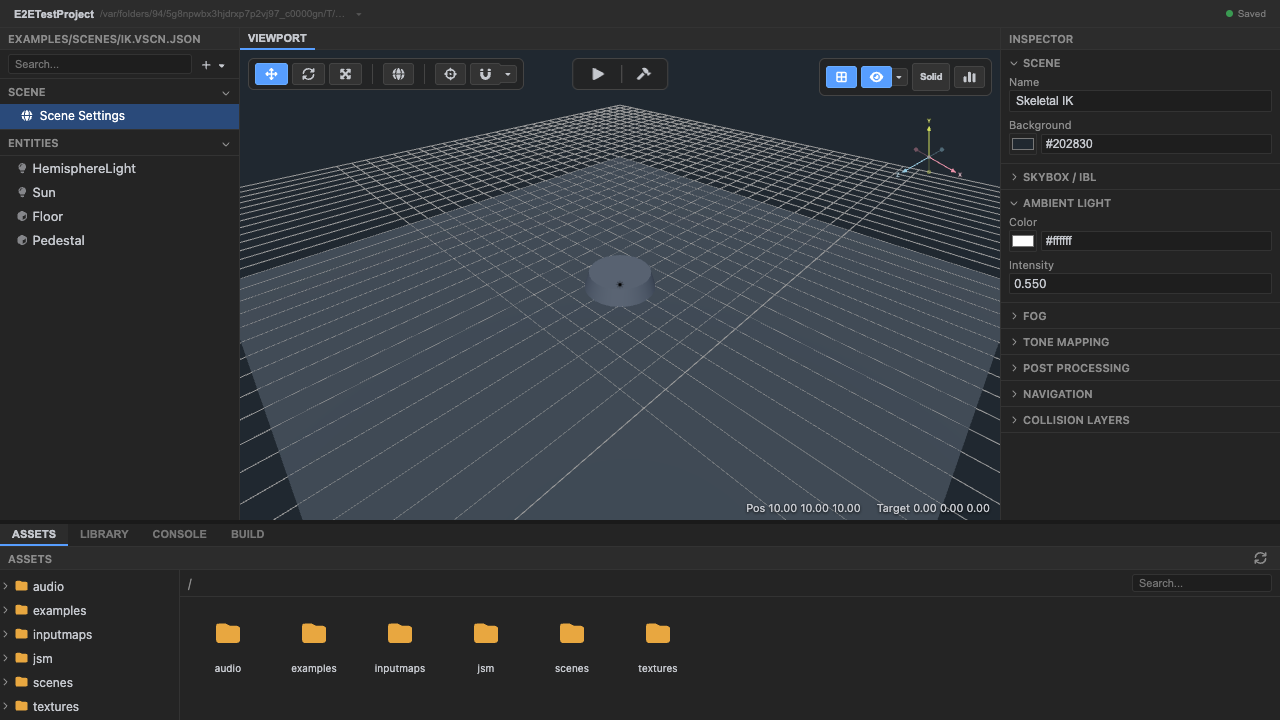Open the Ambient Light color swatch

point(1022,241)
